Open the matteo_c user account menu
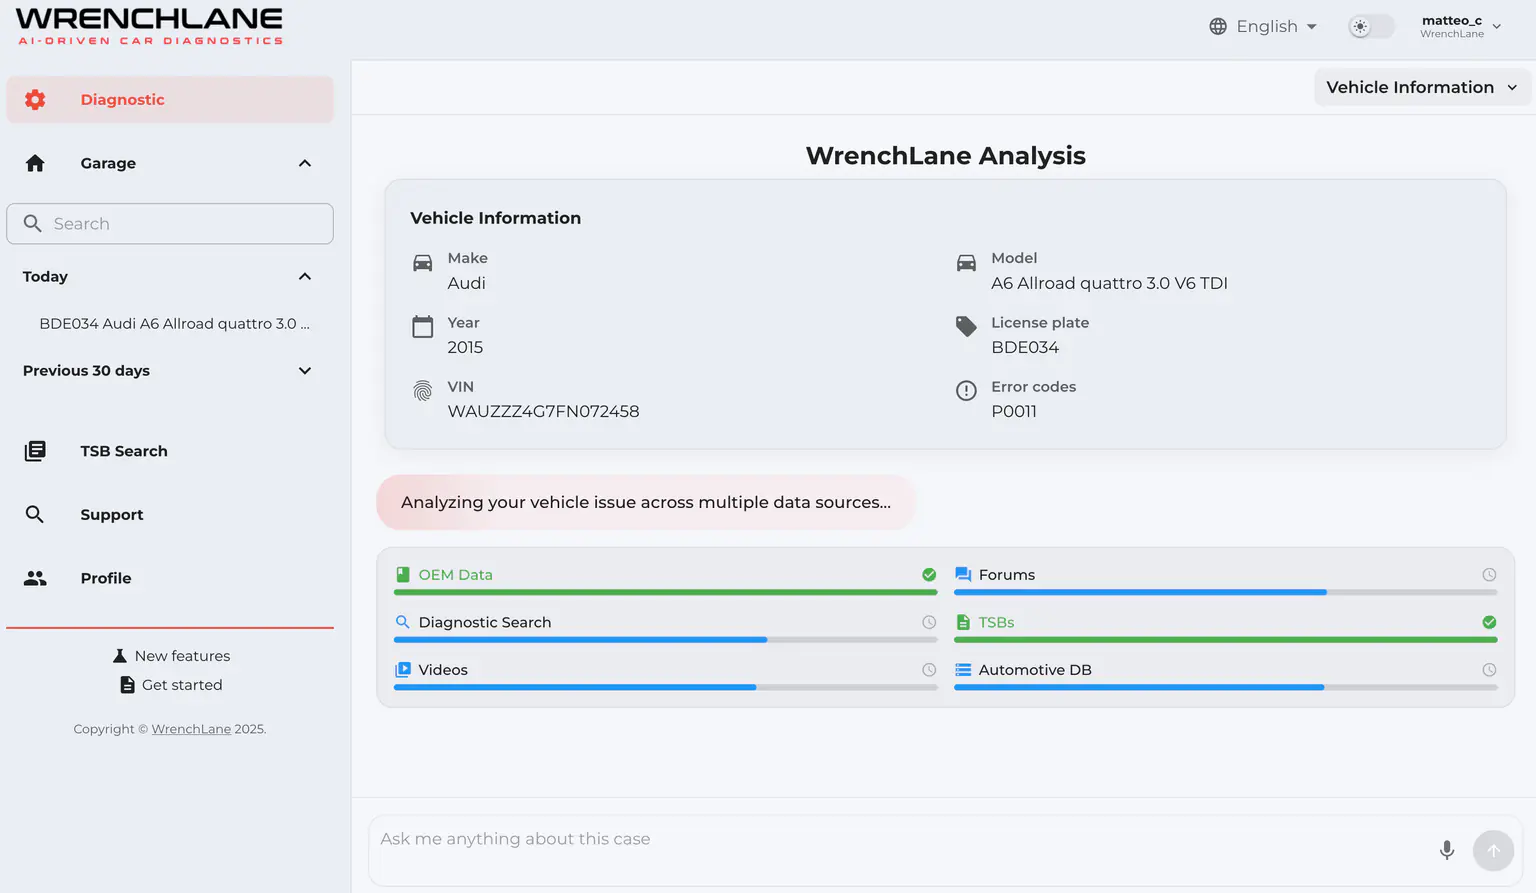Viewport: 1536px width, 893px height. (x=1460, y=27)
